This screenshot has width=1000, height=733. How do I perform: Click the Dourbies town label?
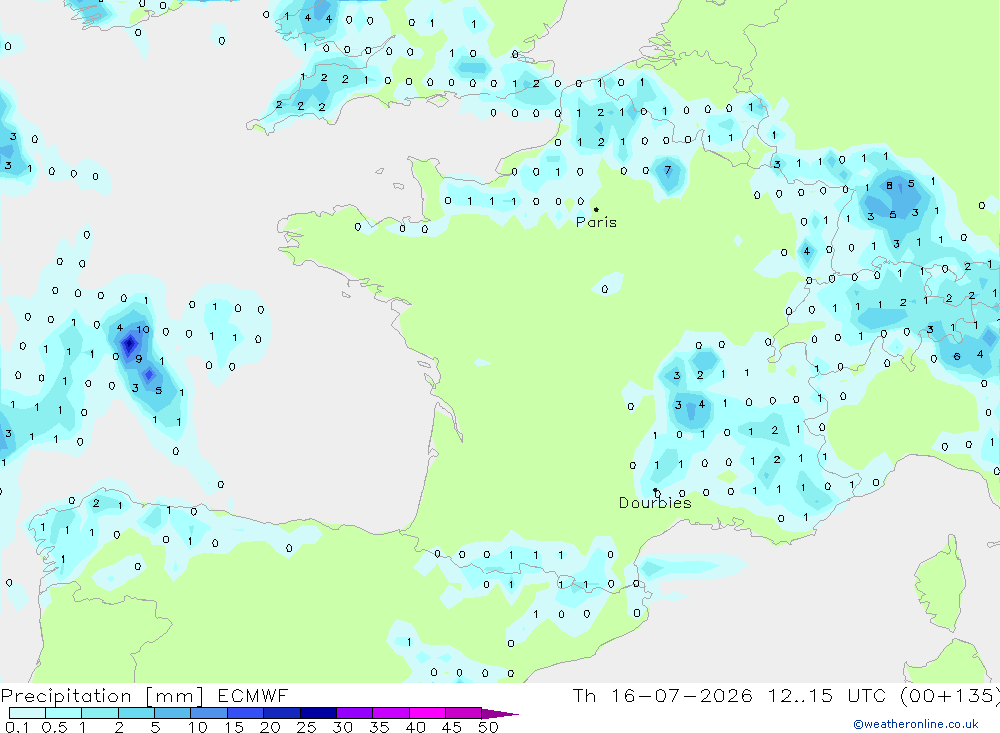click(655, 503)
